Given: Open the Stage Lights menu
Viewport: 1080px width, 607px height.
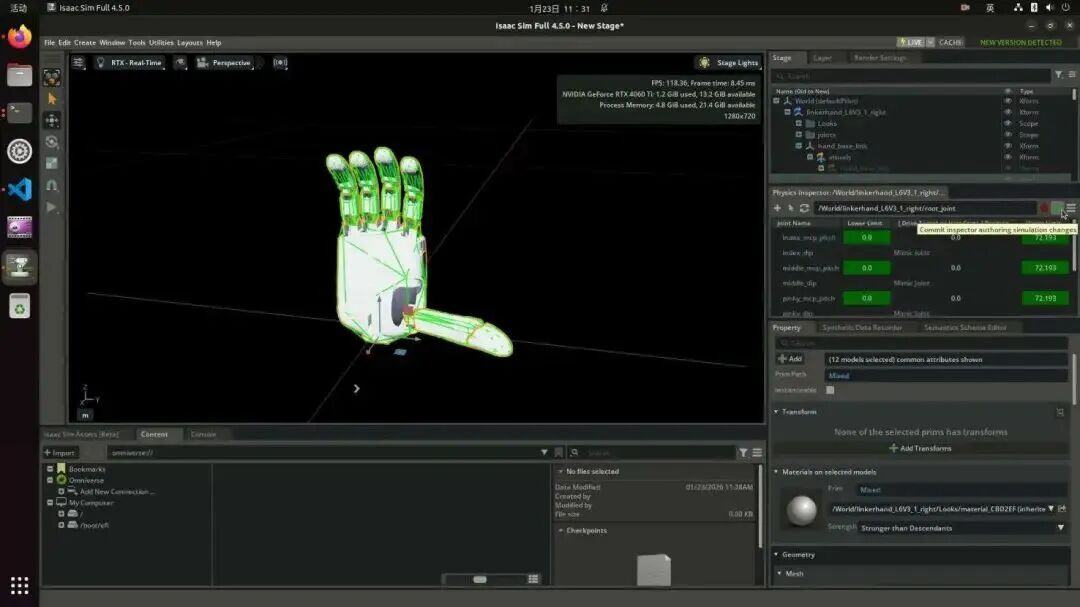Looking at the screenshot, I should tap(729, 63).
